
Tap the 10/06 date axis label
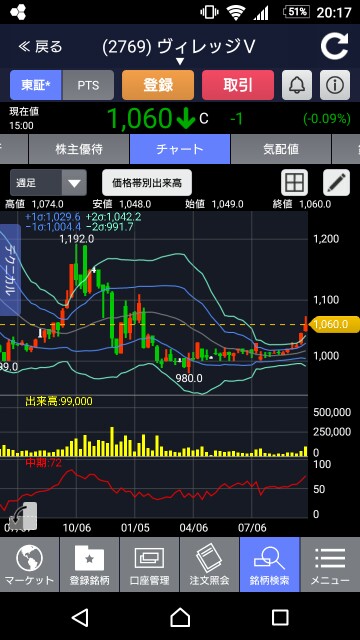coord(76,527)
